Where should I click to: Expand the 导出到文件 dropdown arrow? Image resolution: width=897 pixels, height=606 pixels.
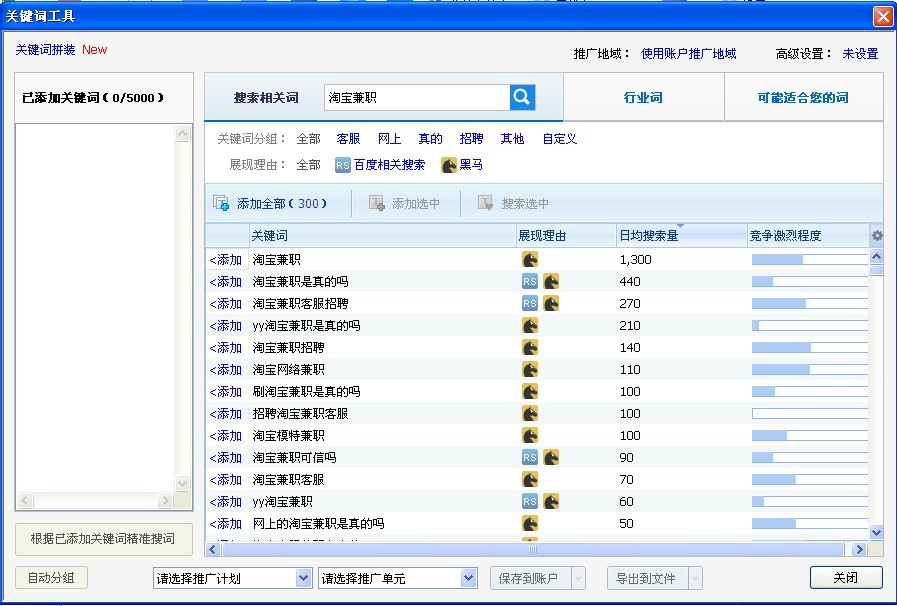click(x=695, y=578)
